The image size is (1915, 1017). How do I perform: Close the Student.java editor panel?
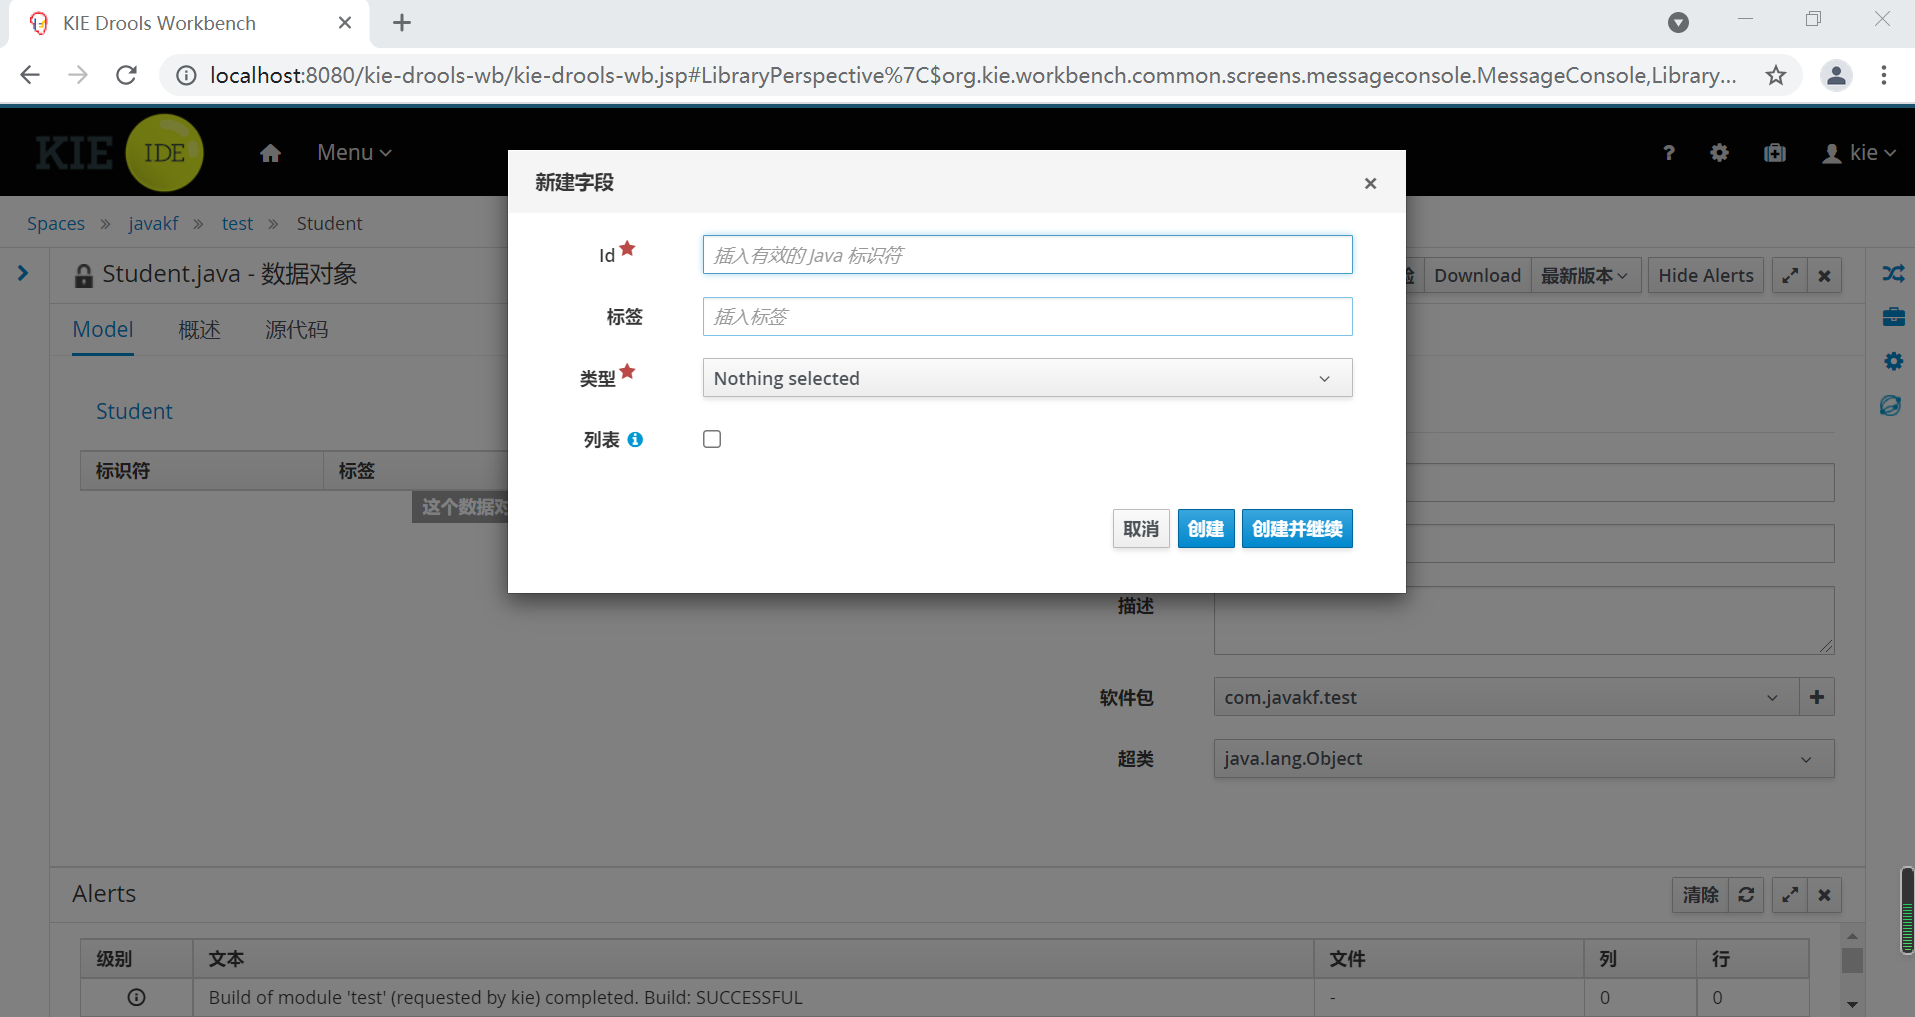[1824, 275]
